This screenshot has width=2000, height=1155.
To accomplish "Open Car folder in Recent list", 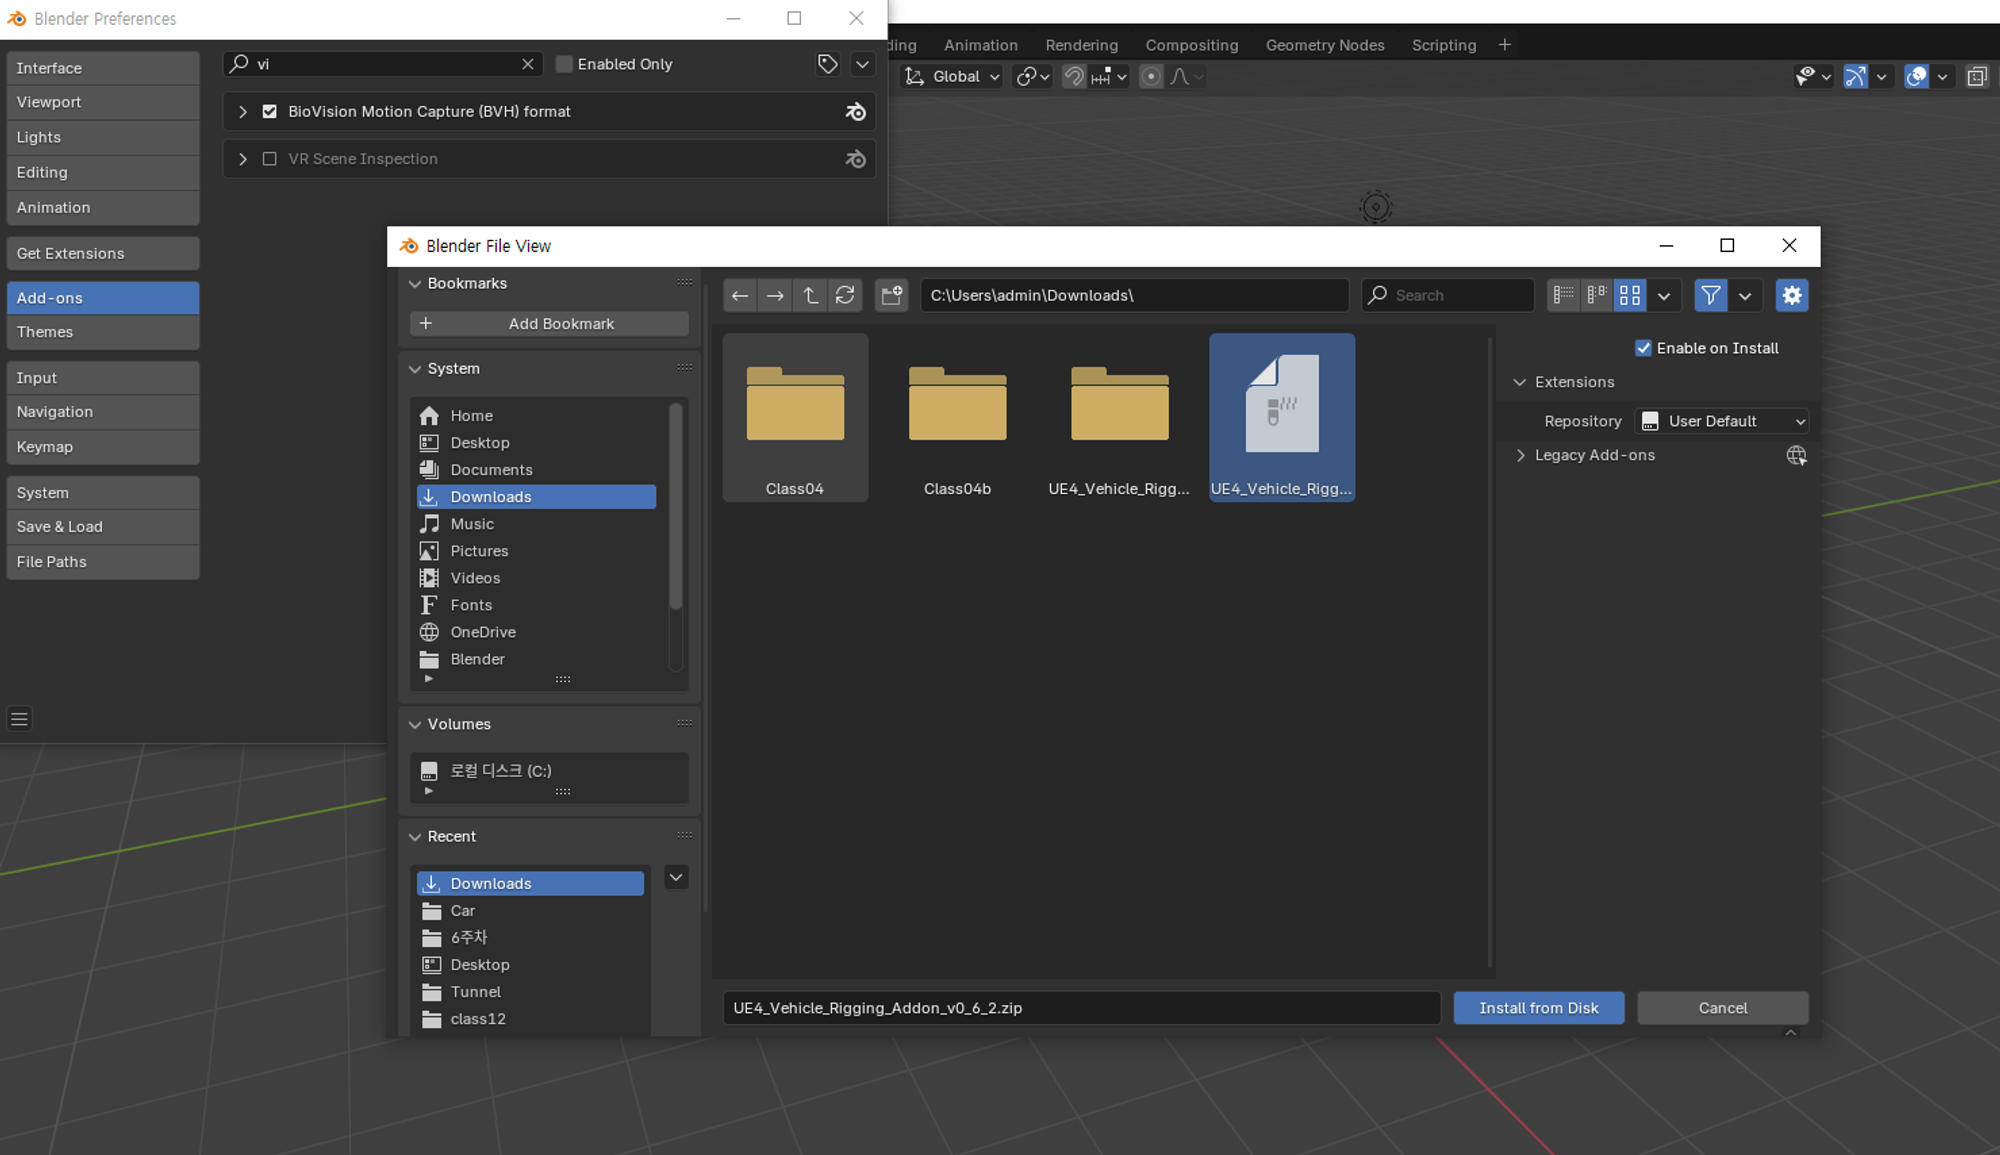I will 531,911.
